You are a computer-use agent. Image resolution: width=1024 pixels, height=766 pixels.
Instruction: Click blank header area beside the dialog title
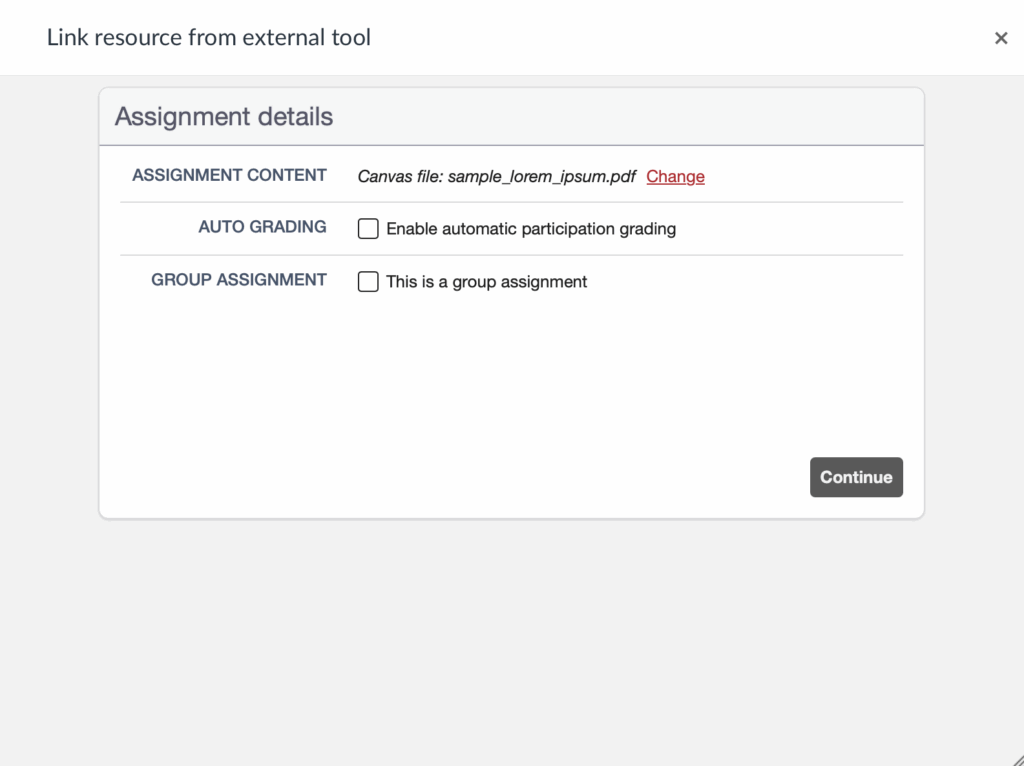[x=680, y=38]
